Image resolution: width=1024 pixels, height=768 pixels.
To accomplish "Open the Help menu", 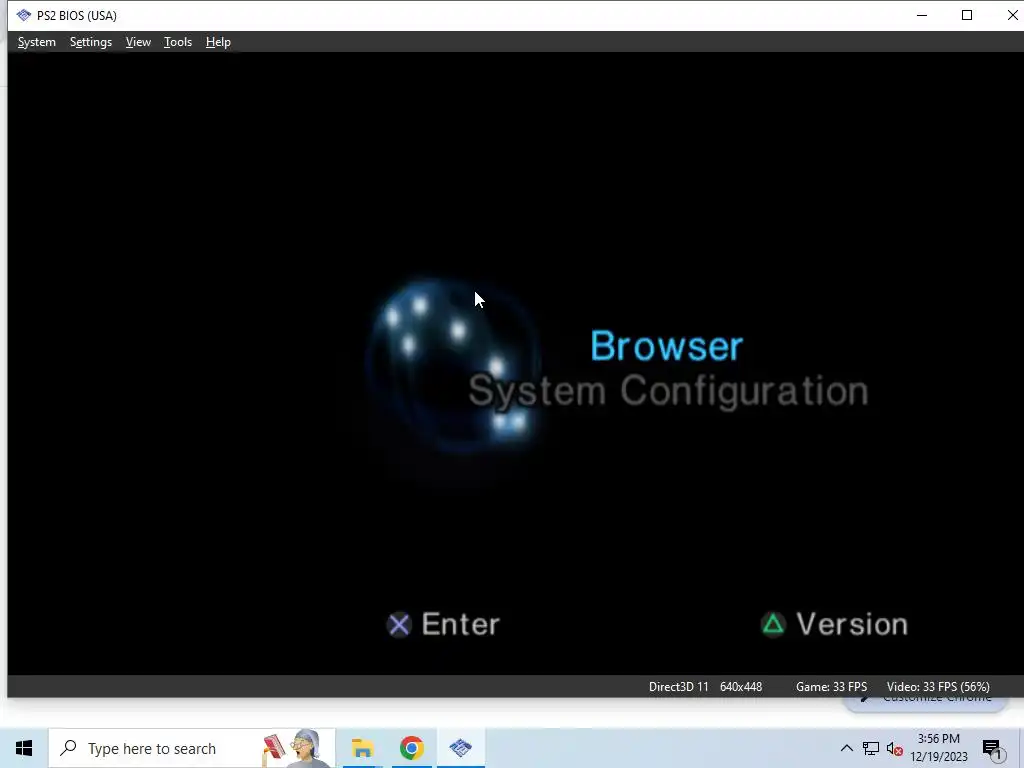I will click(218, 42).
